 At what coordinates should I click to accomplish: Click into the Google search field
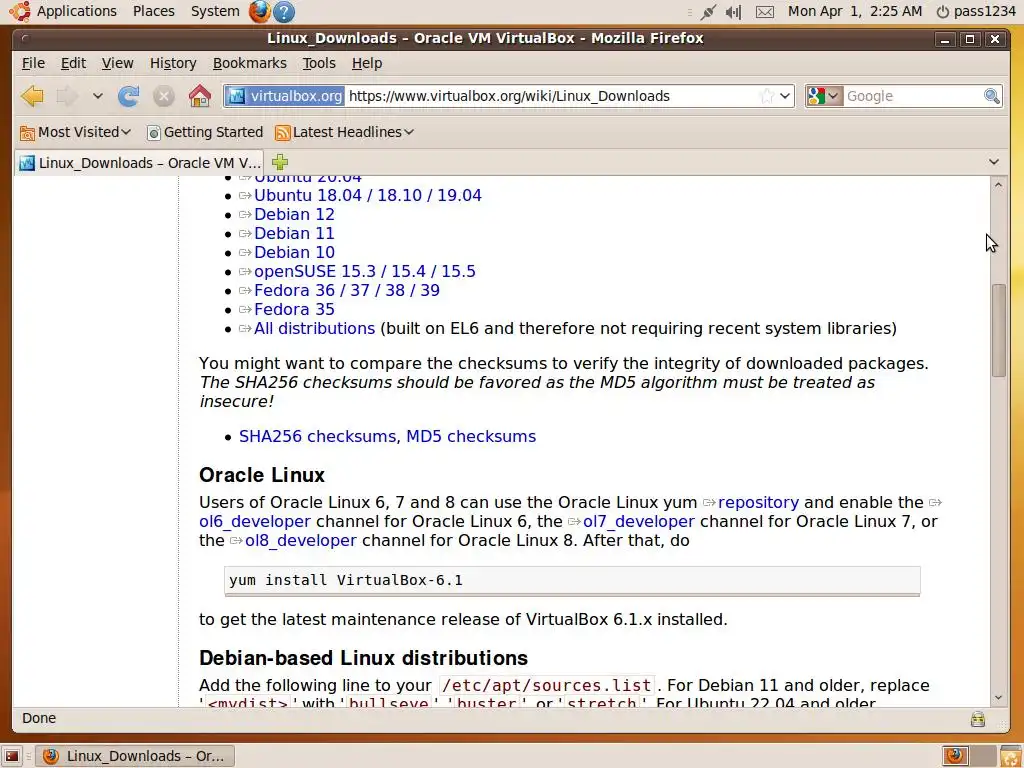912,96
